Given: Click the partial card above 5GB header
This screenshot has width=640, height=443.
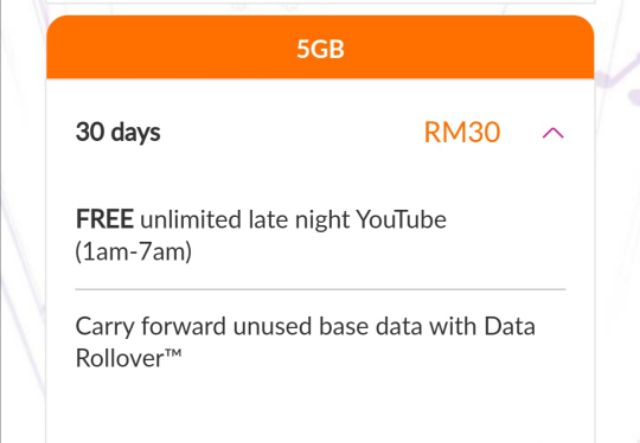Looking at the screenshot, I should click(x=320, y=3).
